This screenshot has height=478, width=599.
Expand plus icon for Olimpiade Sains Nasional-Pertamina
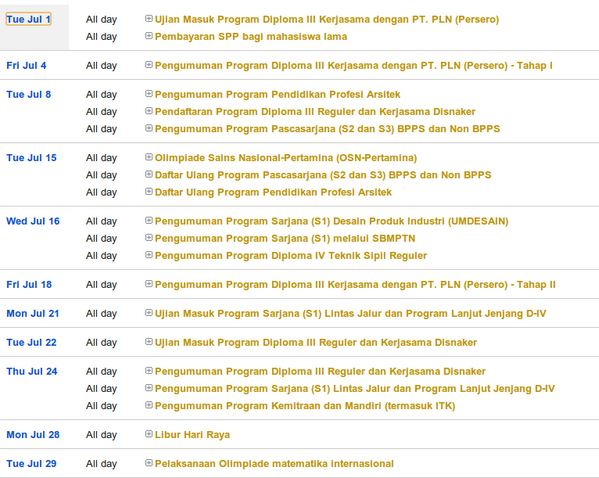tap(149, 157)
